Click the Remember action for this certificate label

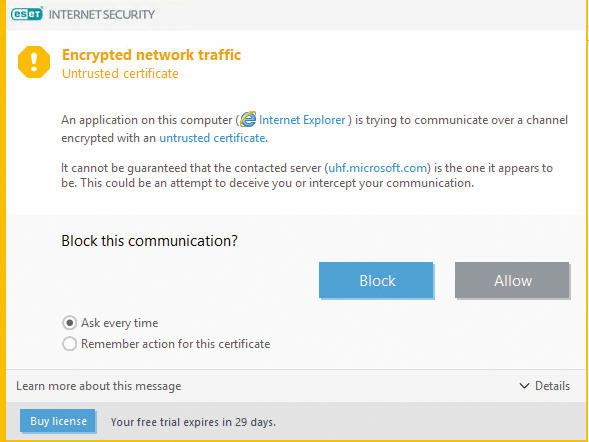pyautogui.click(x=175, y=344)
